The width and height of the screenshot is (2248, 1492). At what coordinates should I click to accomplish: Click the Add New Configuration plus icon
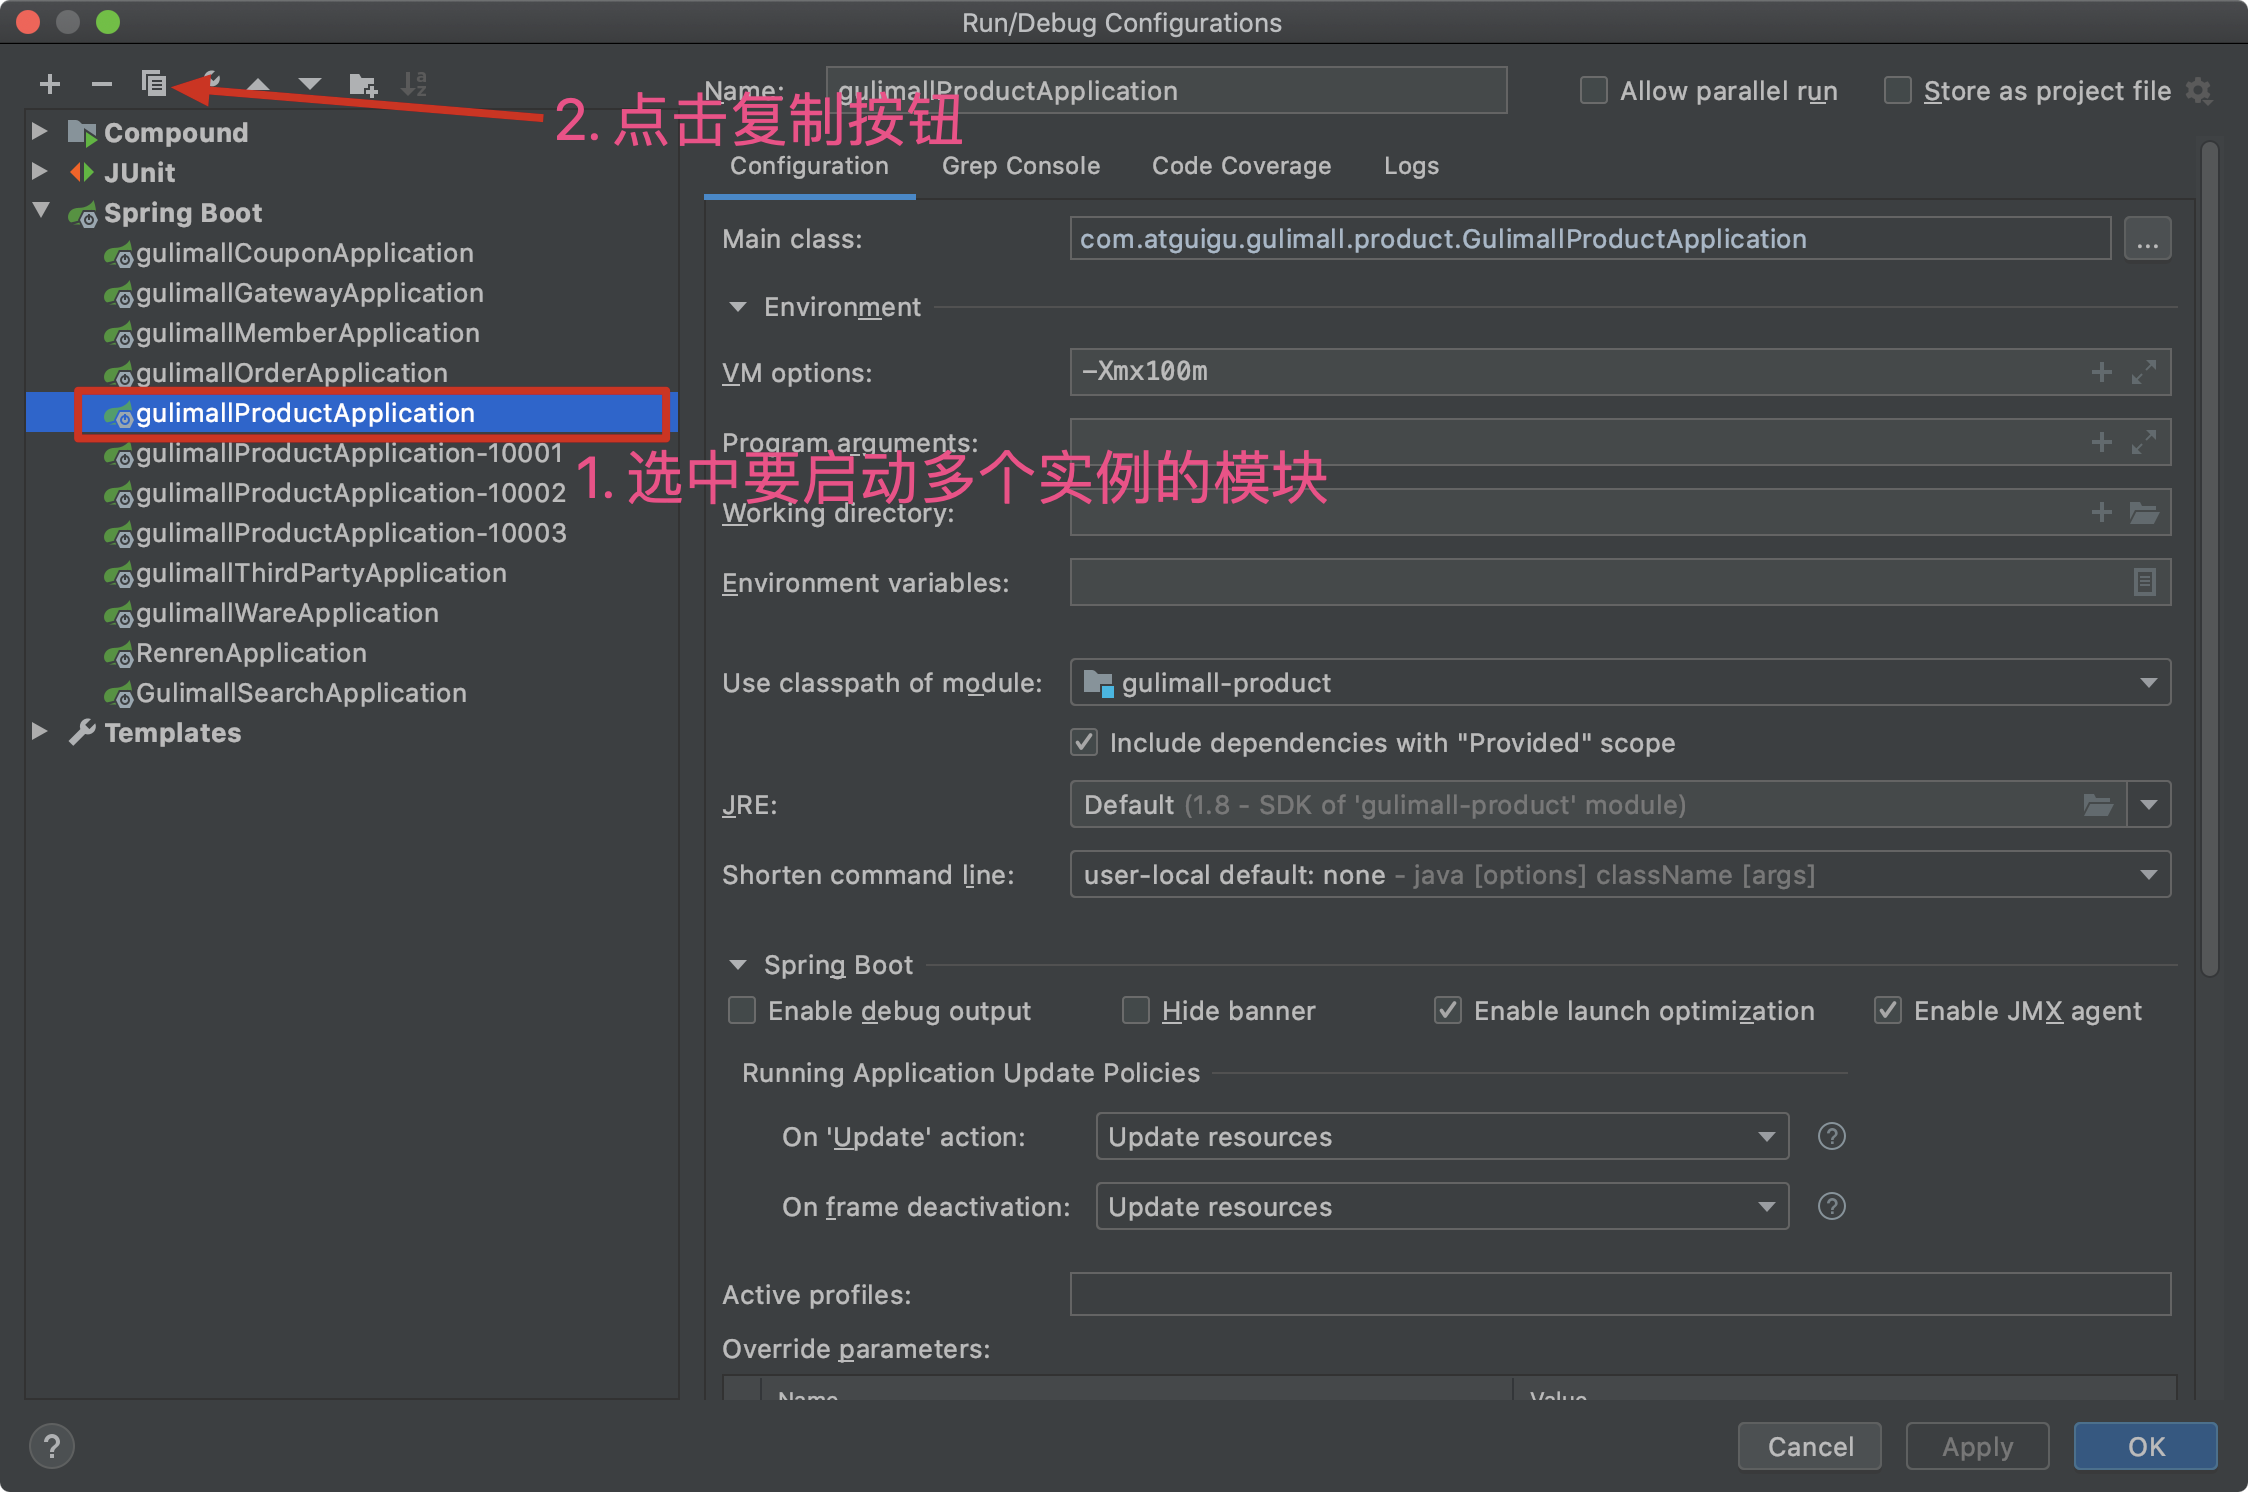(50, 84)
